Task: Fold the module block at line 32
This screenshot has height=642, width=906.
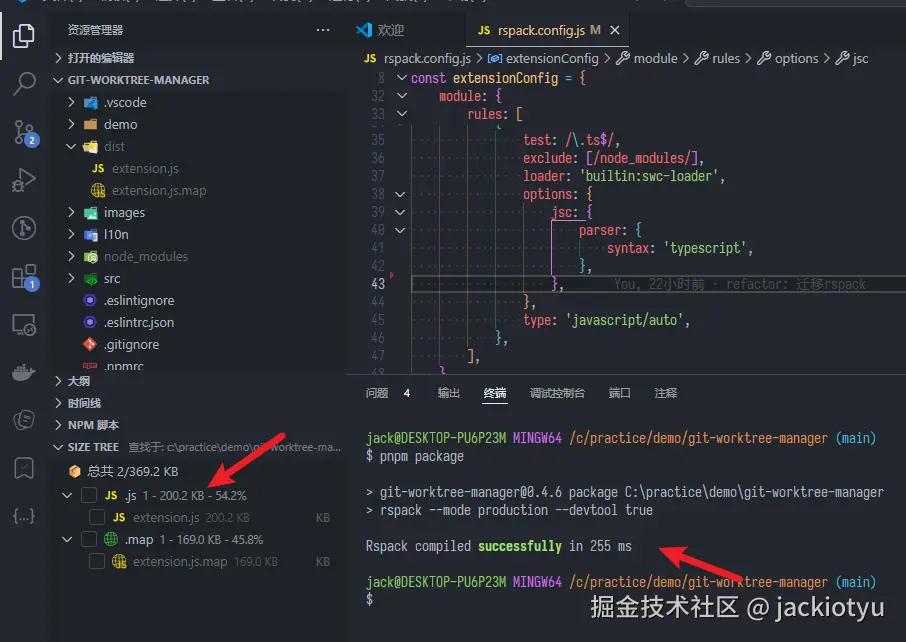Action: click(402, 96)
